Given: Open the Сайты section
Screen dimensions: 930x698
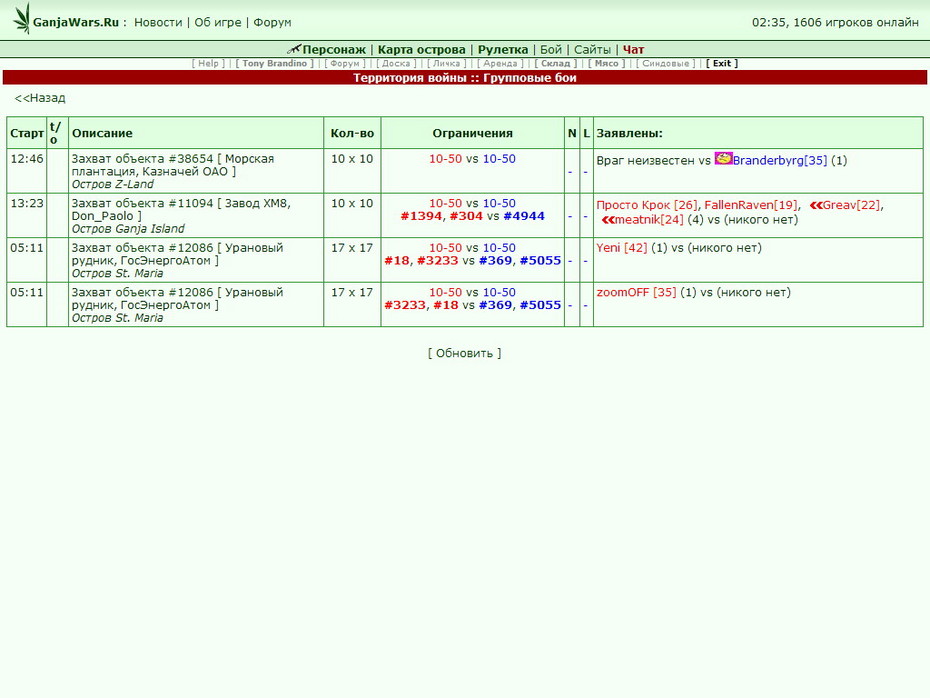Looking at the screenshot, I should [x=592, y=50].
